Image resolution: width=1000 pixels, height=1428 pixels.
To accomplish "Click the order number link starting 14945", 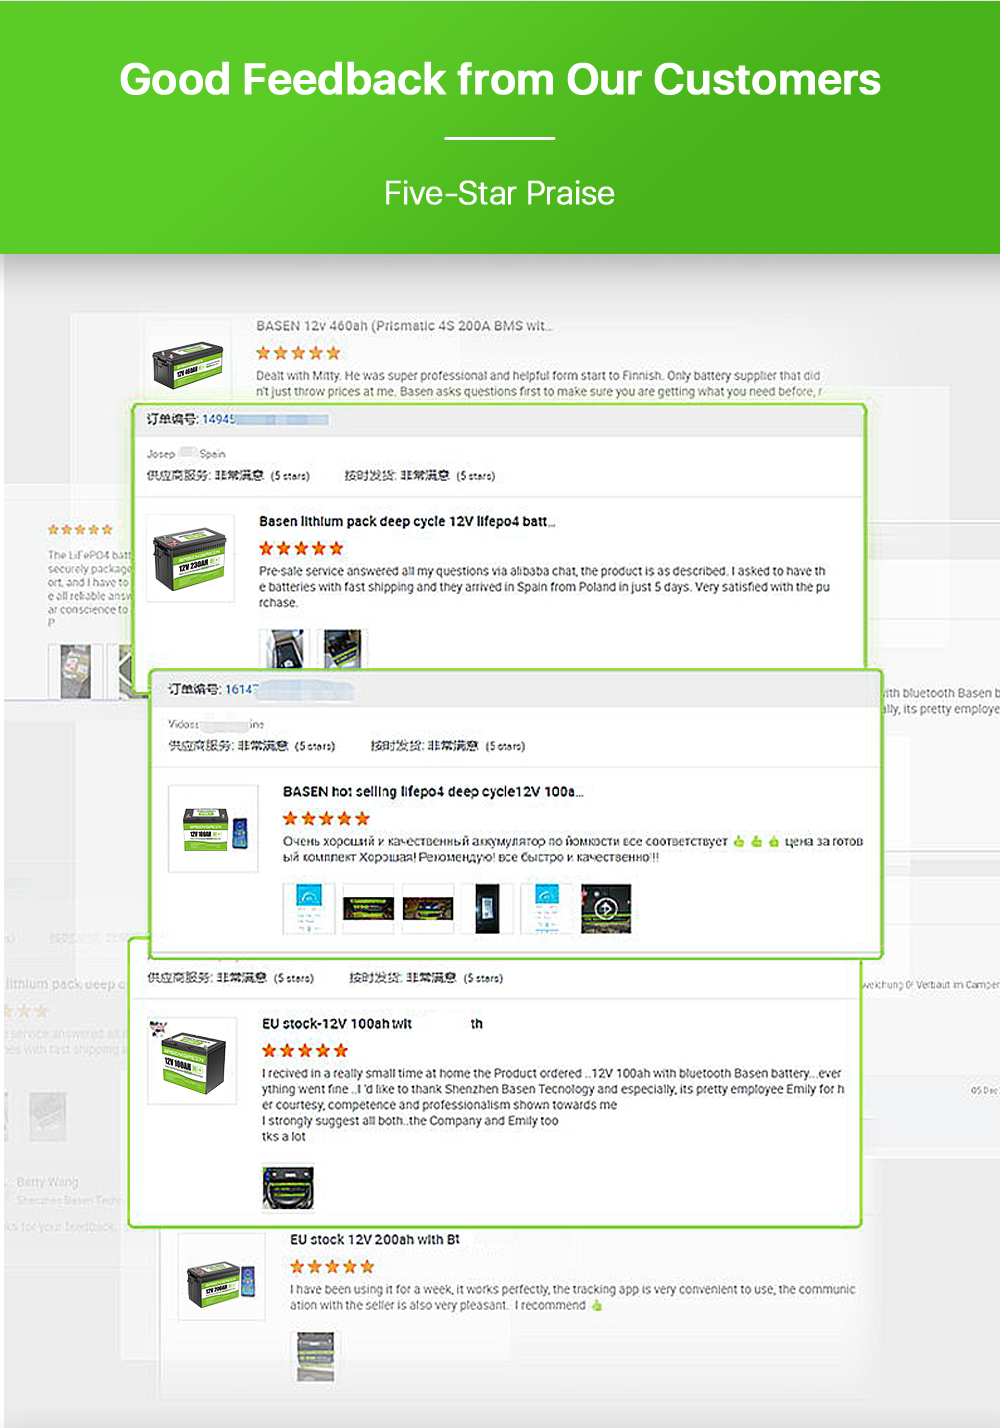I will [x=219, y=419].
